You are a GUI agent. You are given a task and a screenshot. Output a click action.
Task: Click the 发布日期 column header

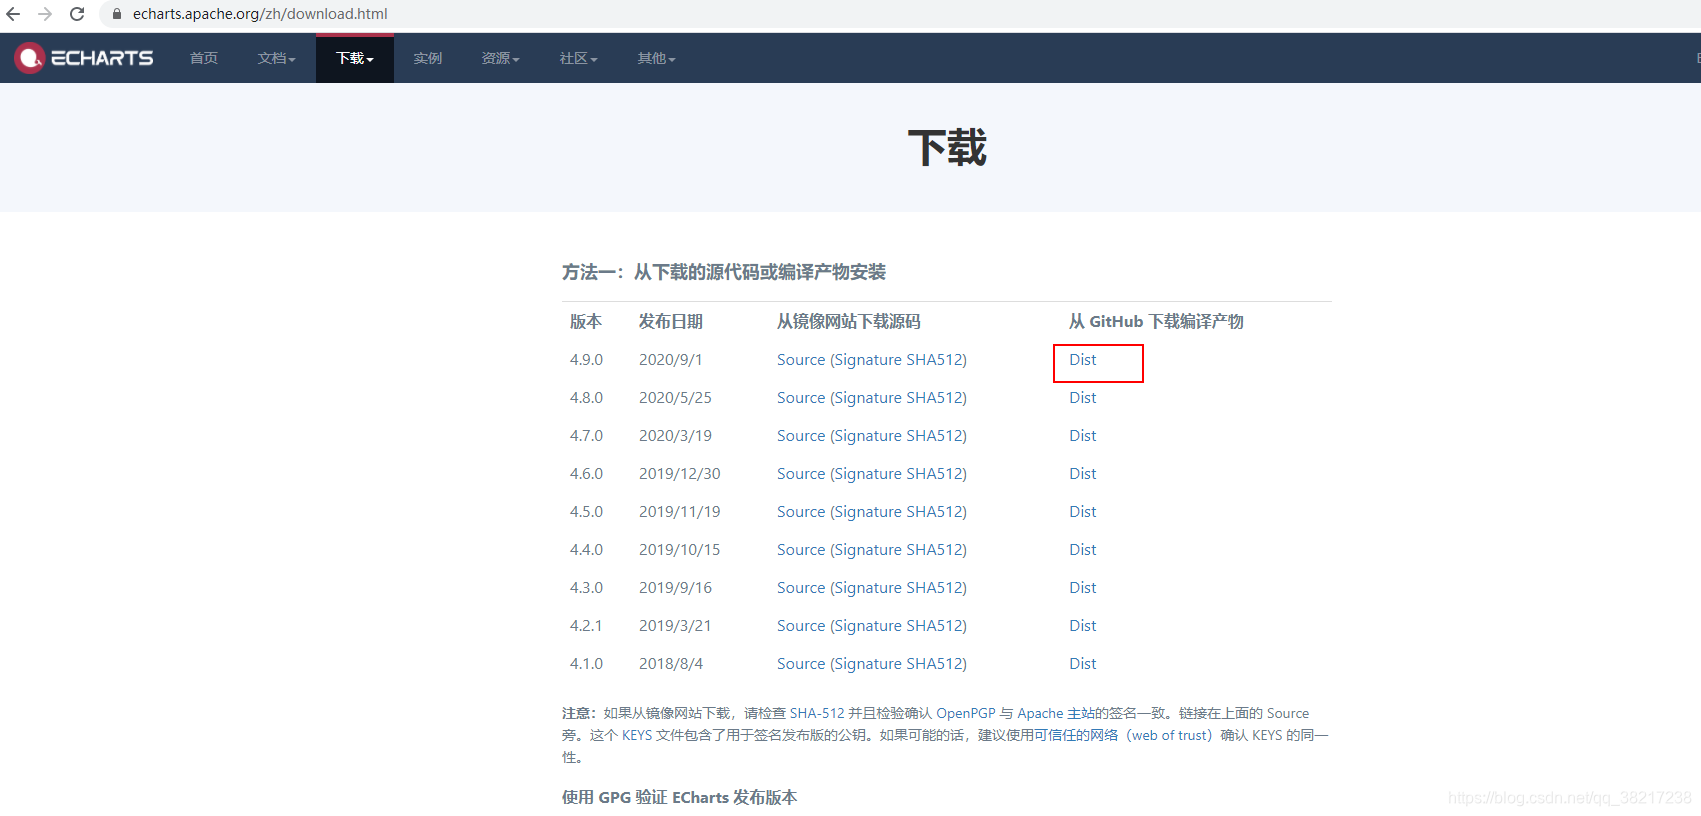click(671, 322)
